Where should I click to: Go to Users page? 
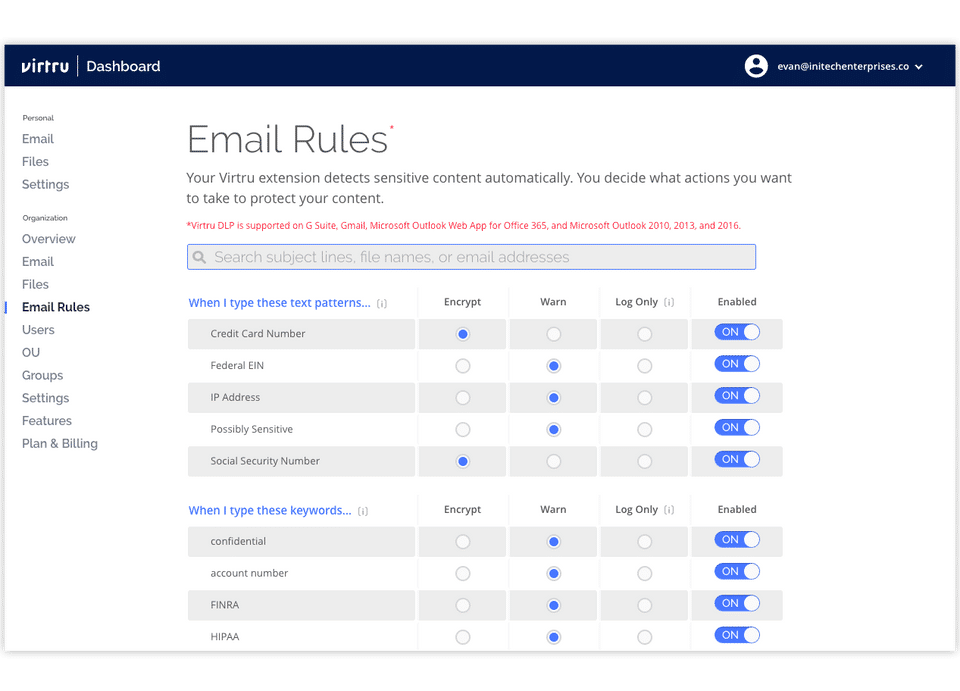tap(38, 330)
